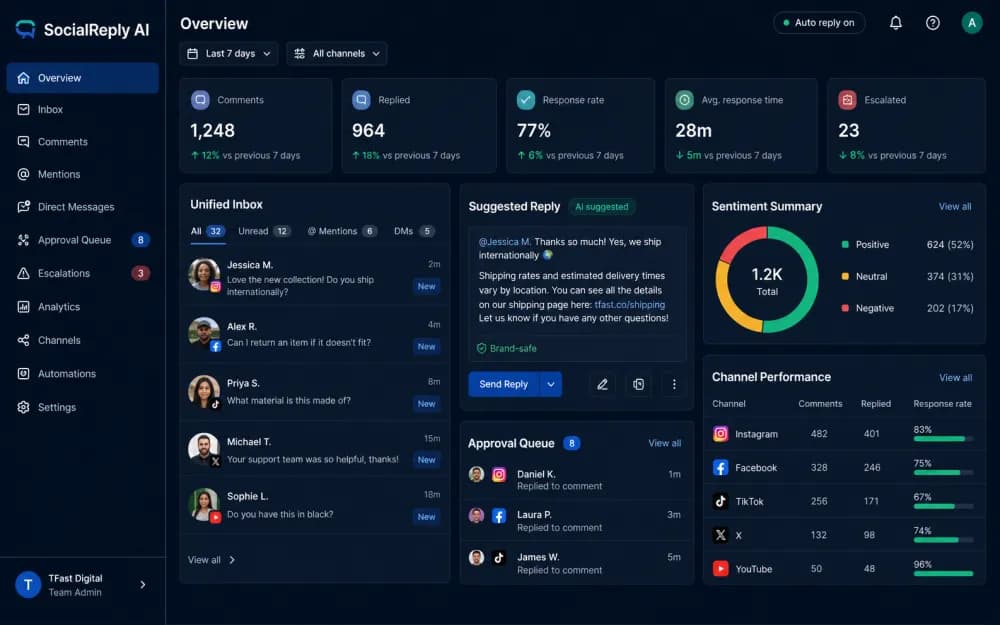
Task: Open Overview in the sidebar
Action: pyautogui.click(x=82, y=78)
